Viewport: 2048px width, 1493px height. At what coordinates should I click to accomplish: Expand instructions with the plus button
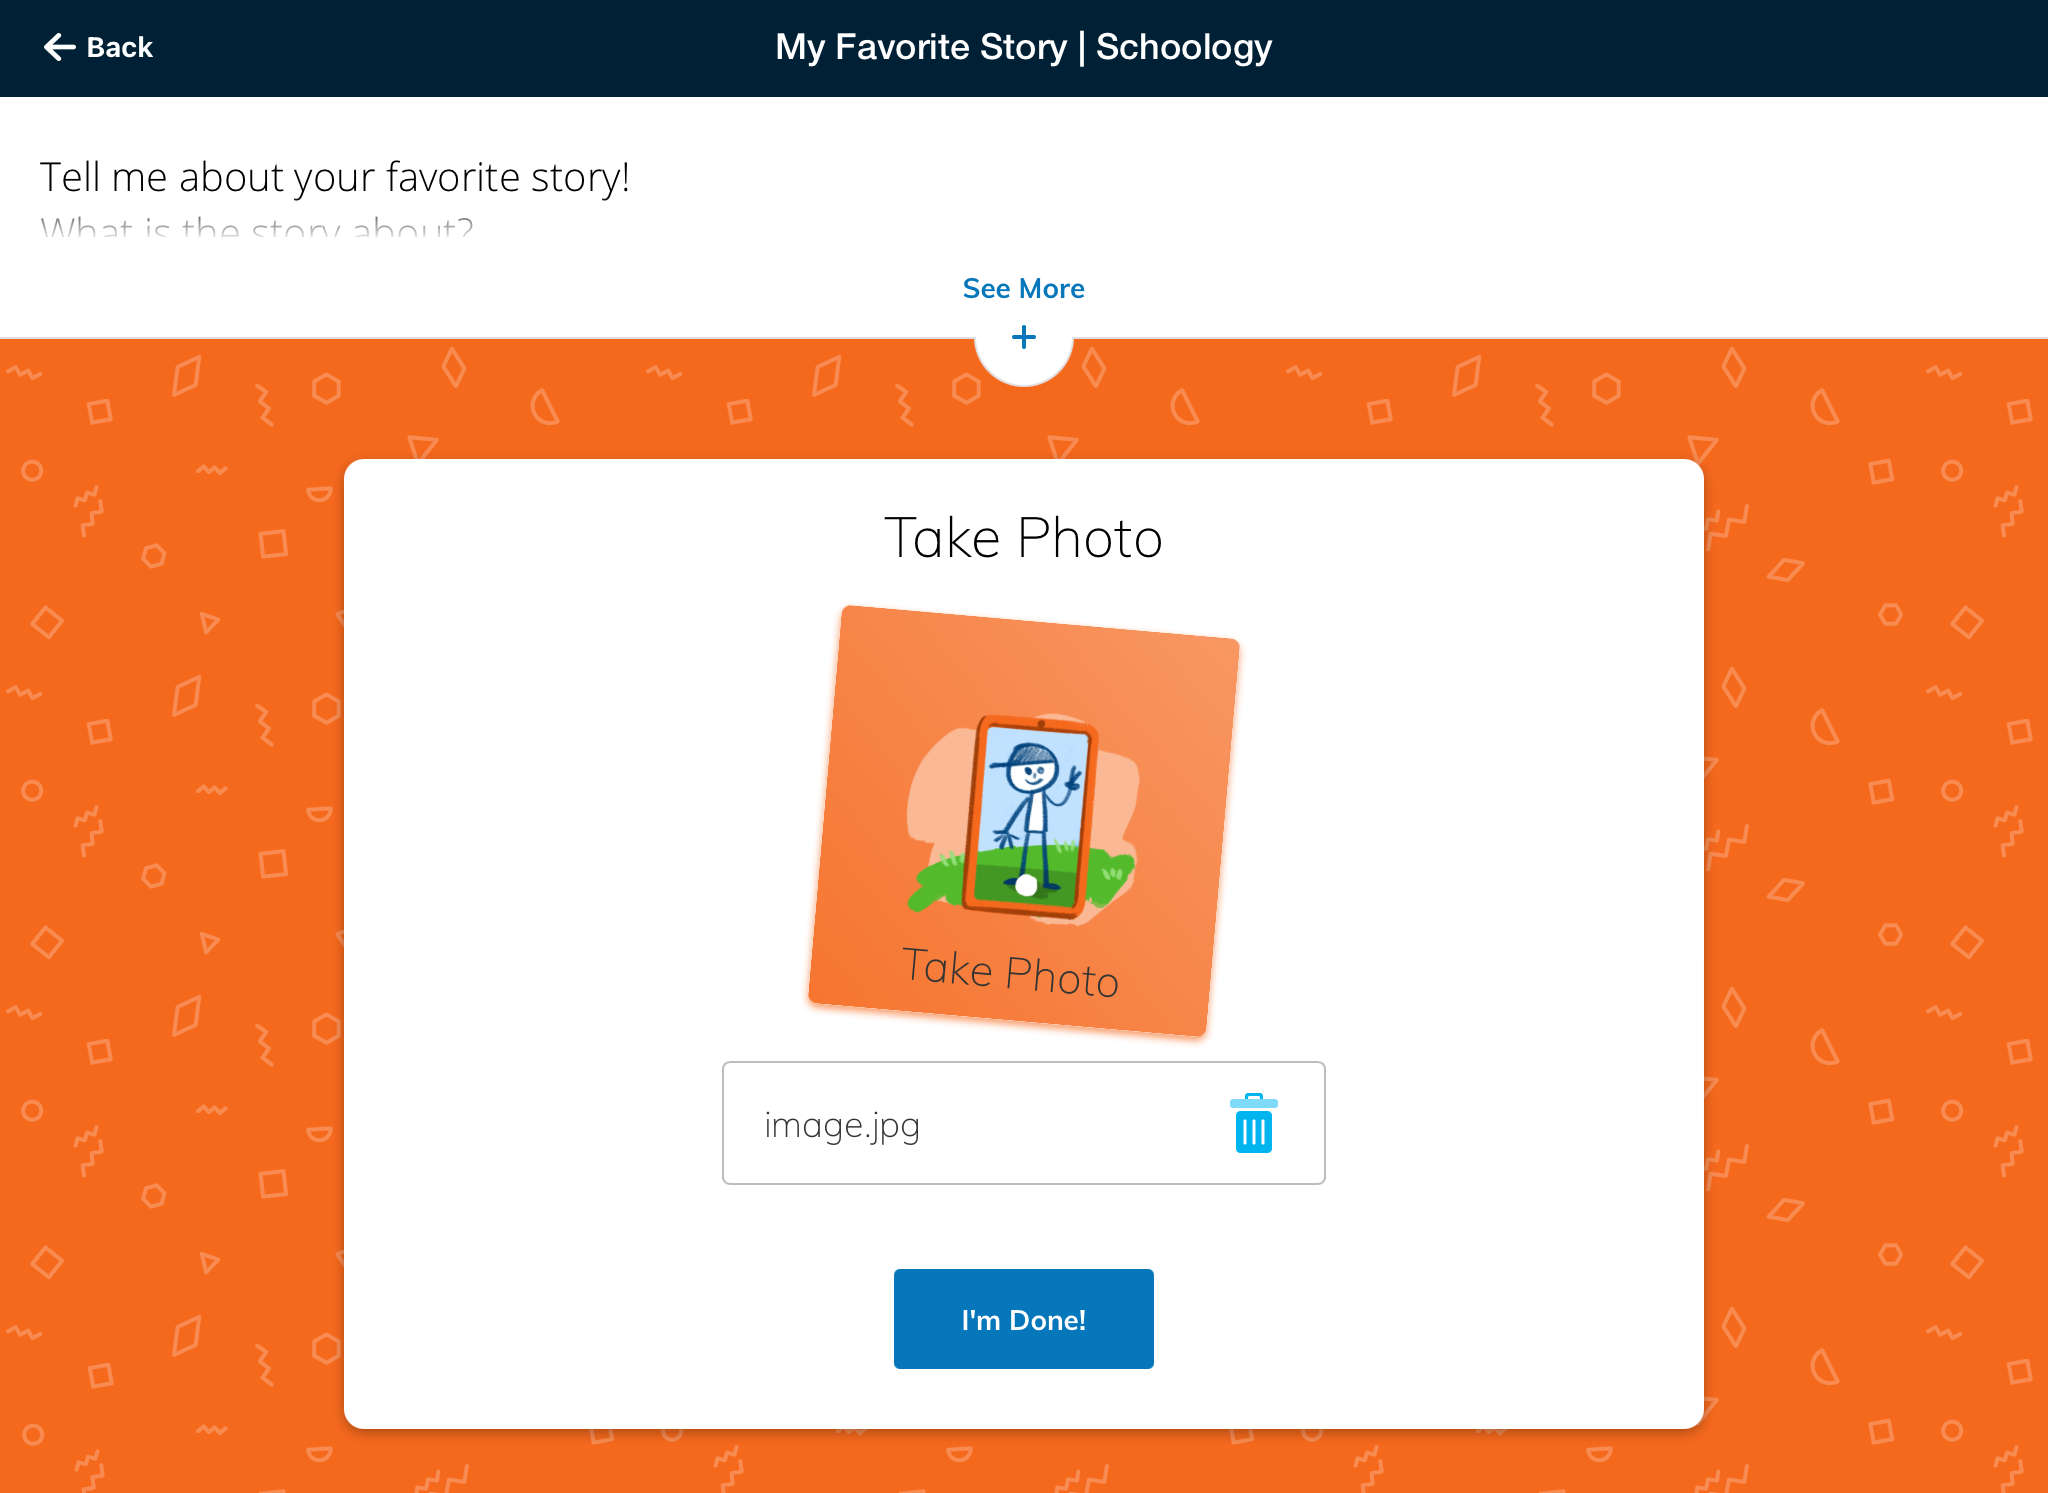point(1023,338)
